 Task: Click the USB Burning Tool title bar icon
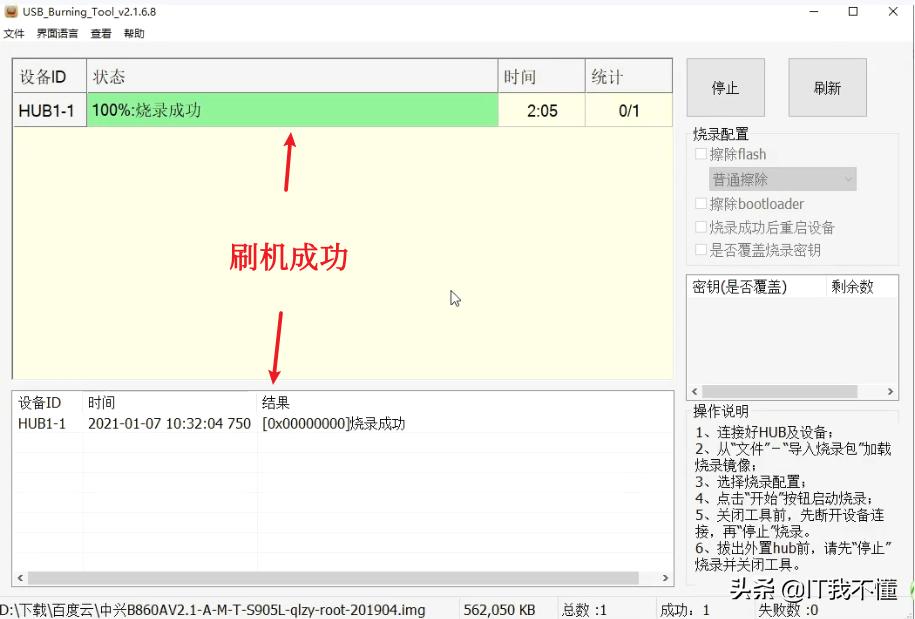(x=12, y=11)
